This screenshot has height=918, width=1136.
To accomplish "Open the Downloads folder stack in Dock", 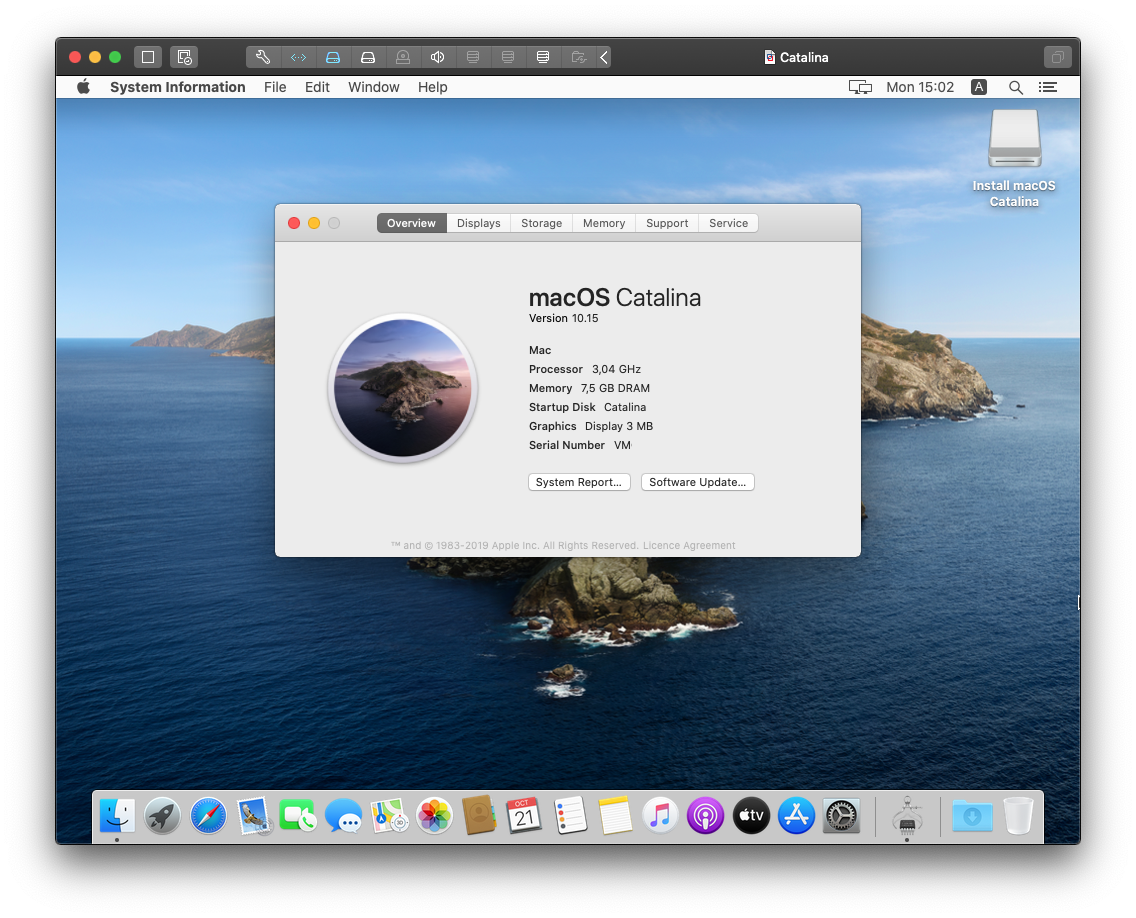I will tap(972, 816).
